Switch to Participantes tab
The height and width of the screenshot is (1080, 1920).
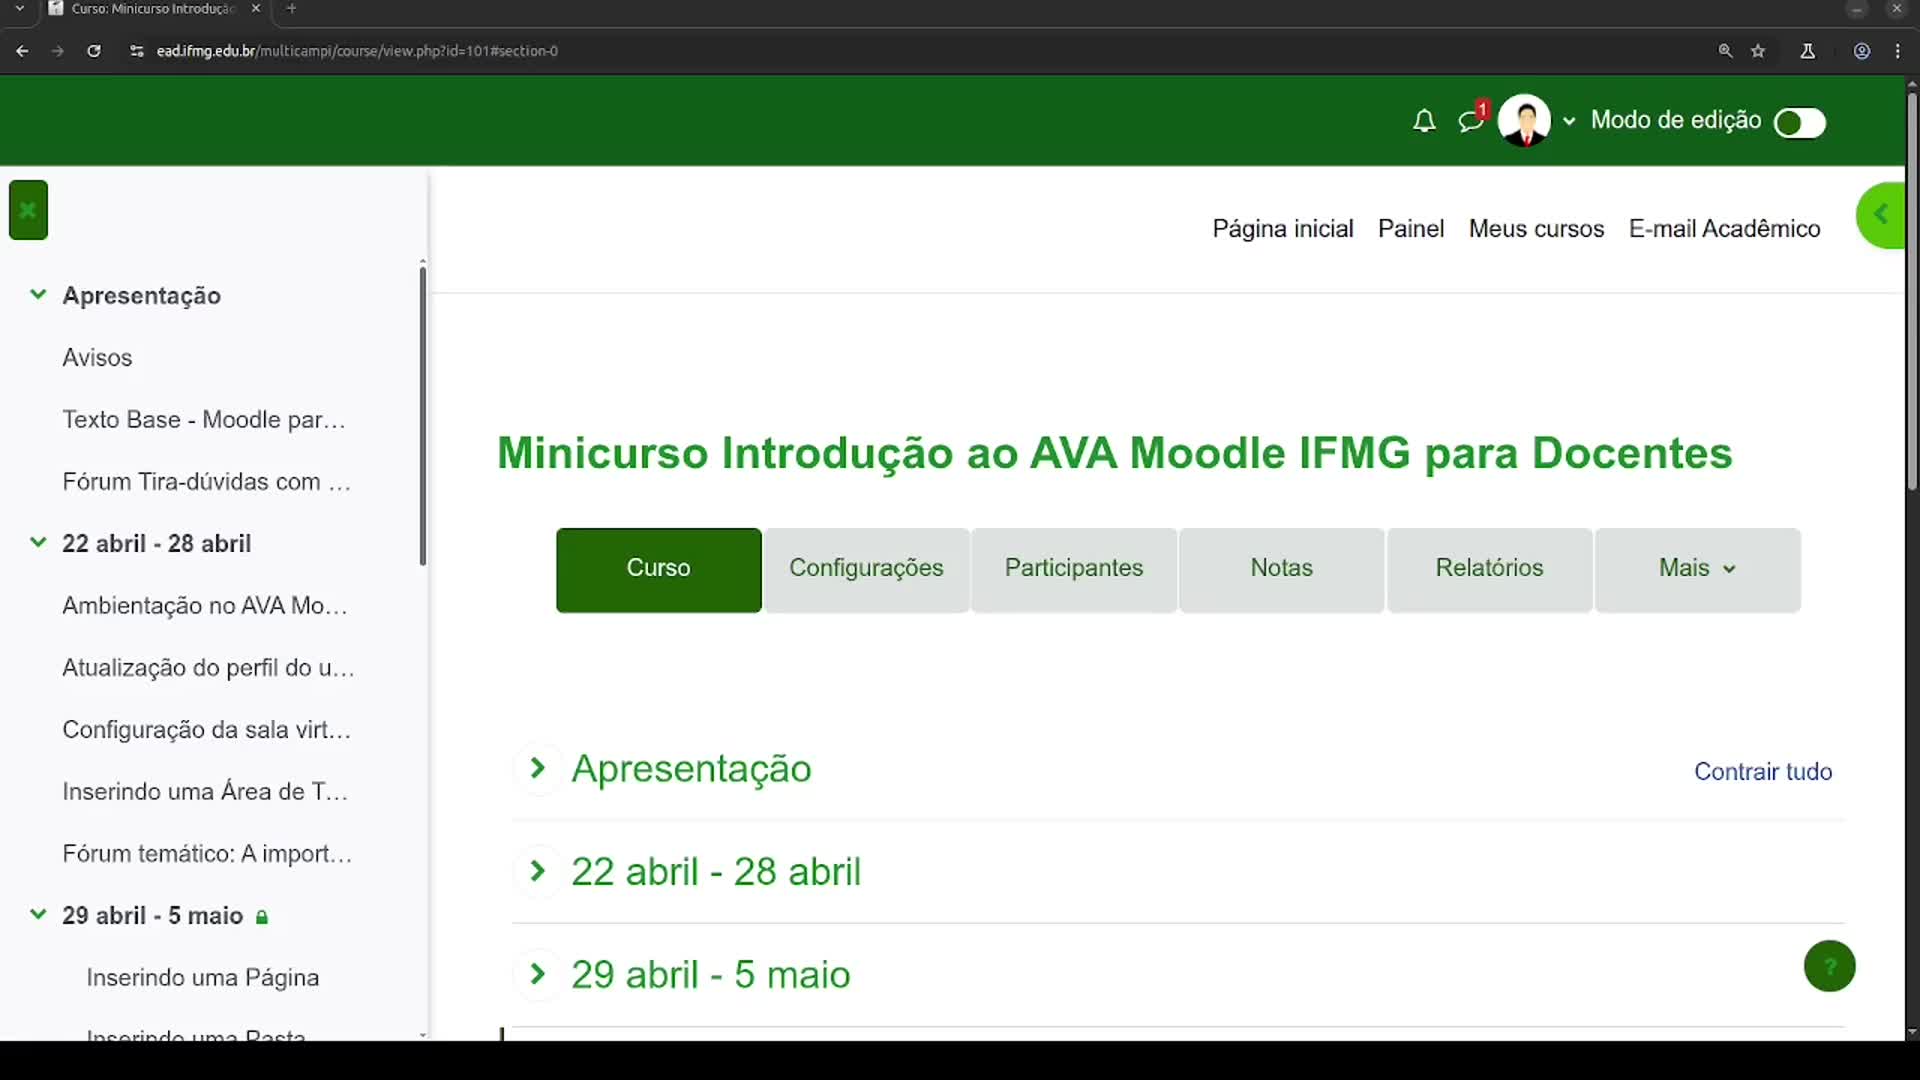(x=1074, y=569)
